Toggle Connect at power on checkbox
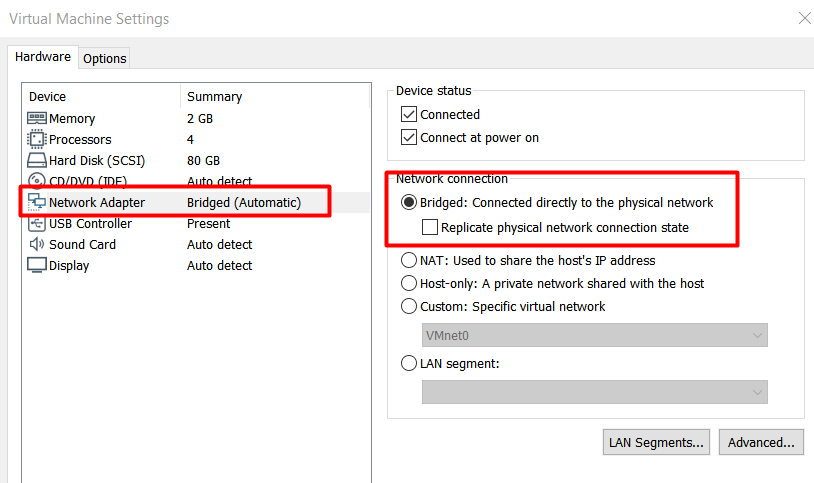 (409, 138)
